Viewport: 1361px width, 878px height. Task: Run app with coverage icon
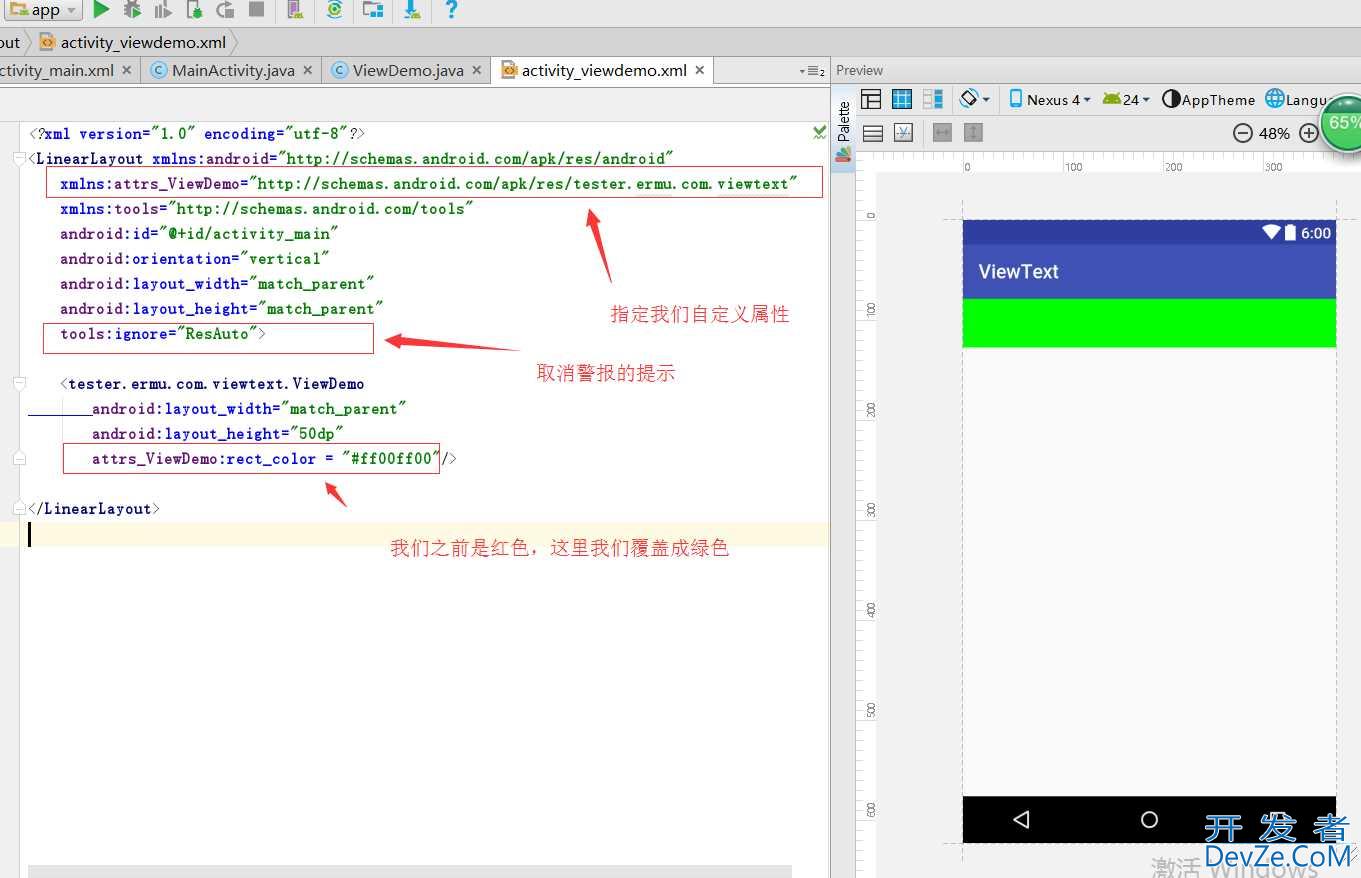click(163, 10)
